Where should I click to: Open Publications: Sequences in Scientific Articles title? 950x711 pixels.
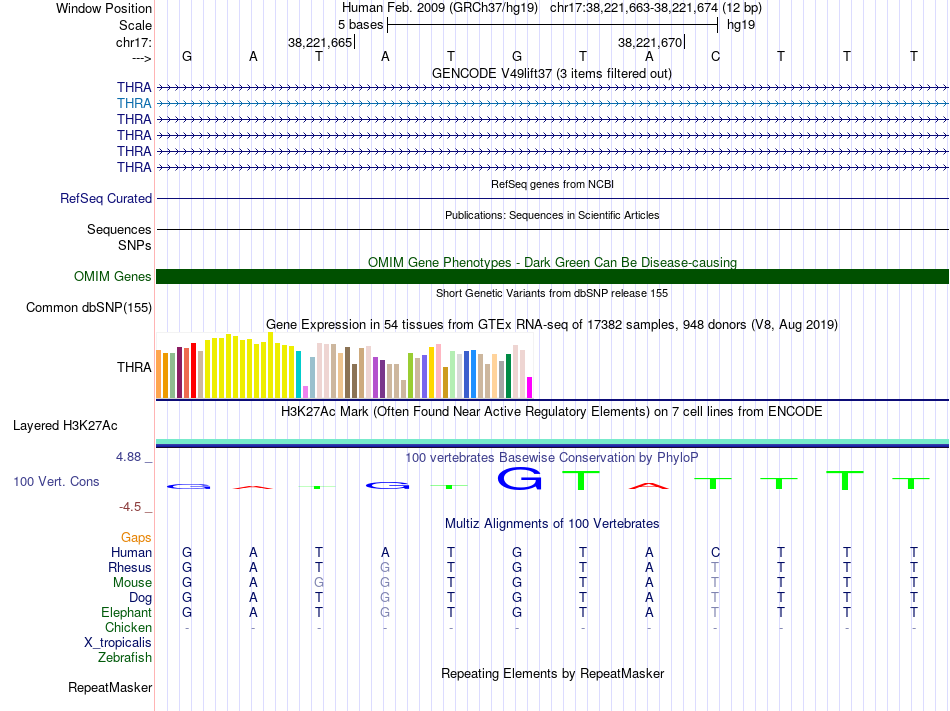tap(552, 215)
